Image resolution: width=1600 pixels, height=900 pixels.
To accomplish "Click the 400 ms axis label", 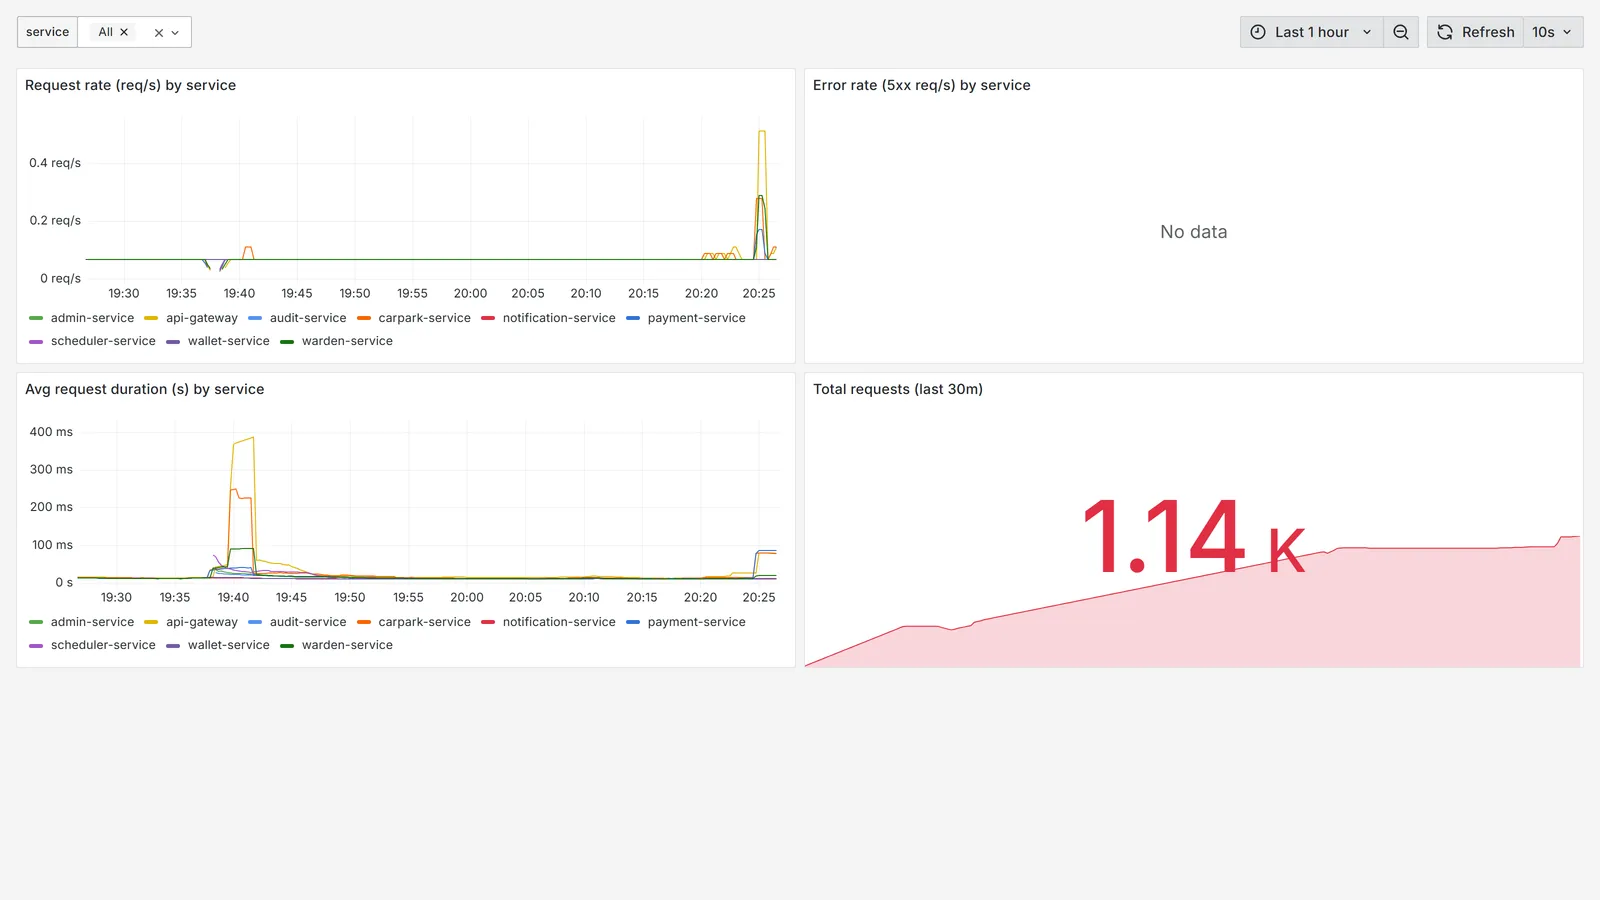I will coord(51,432).
